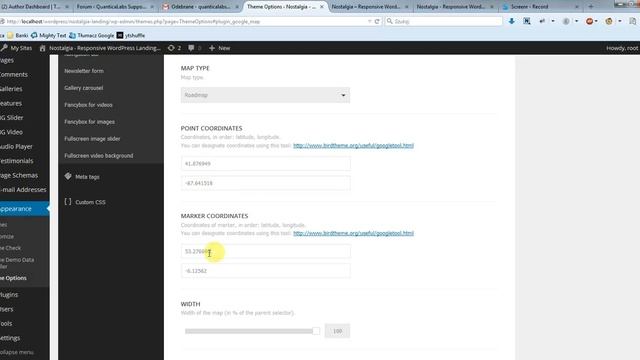The width and height of the screenshot is (640, 360).
Task: Open the Banki bookmark folder
Action: (x=18, y=36)
